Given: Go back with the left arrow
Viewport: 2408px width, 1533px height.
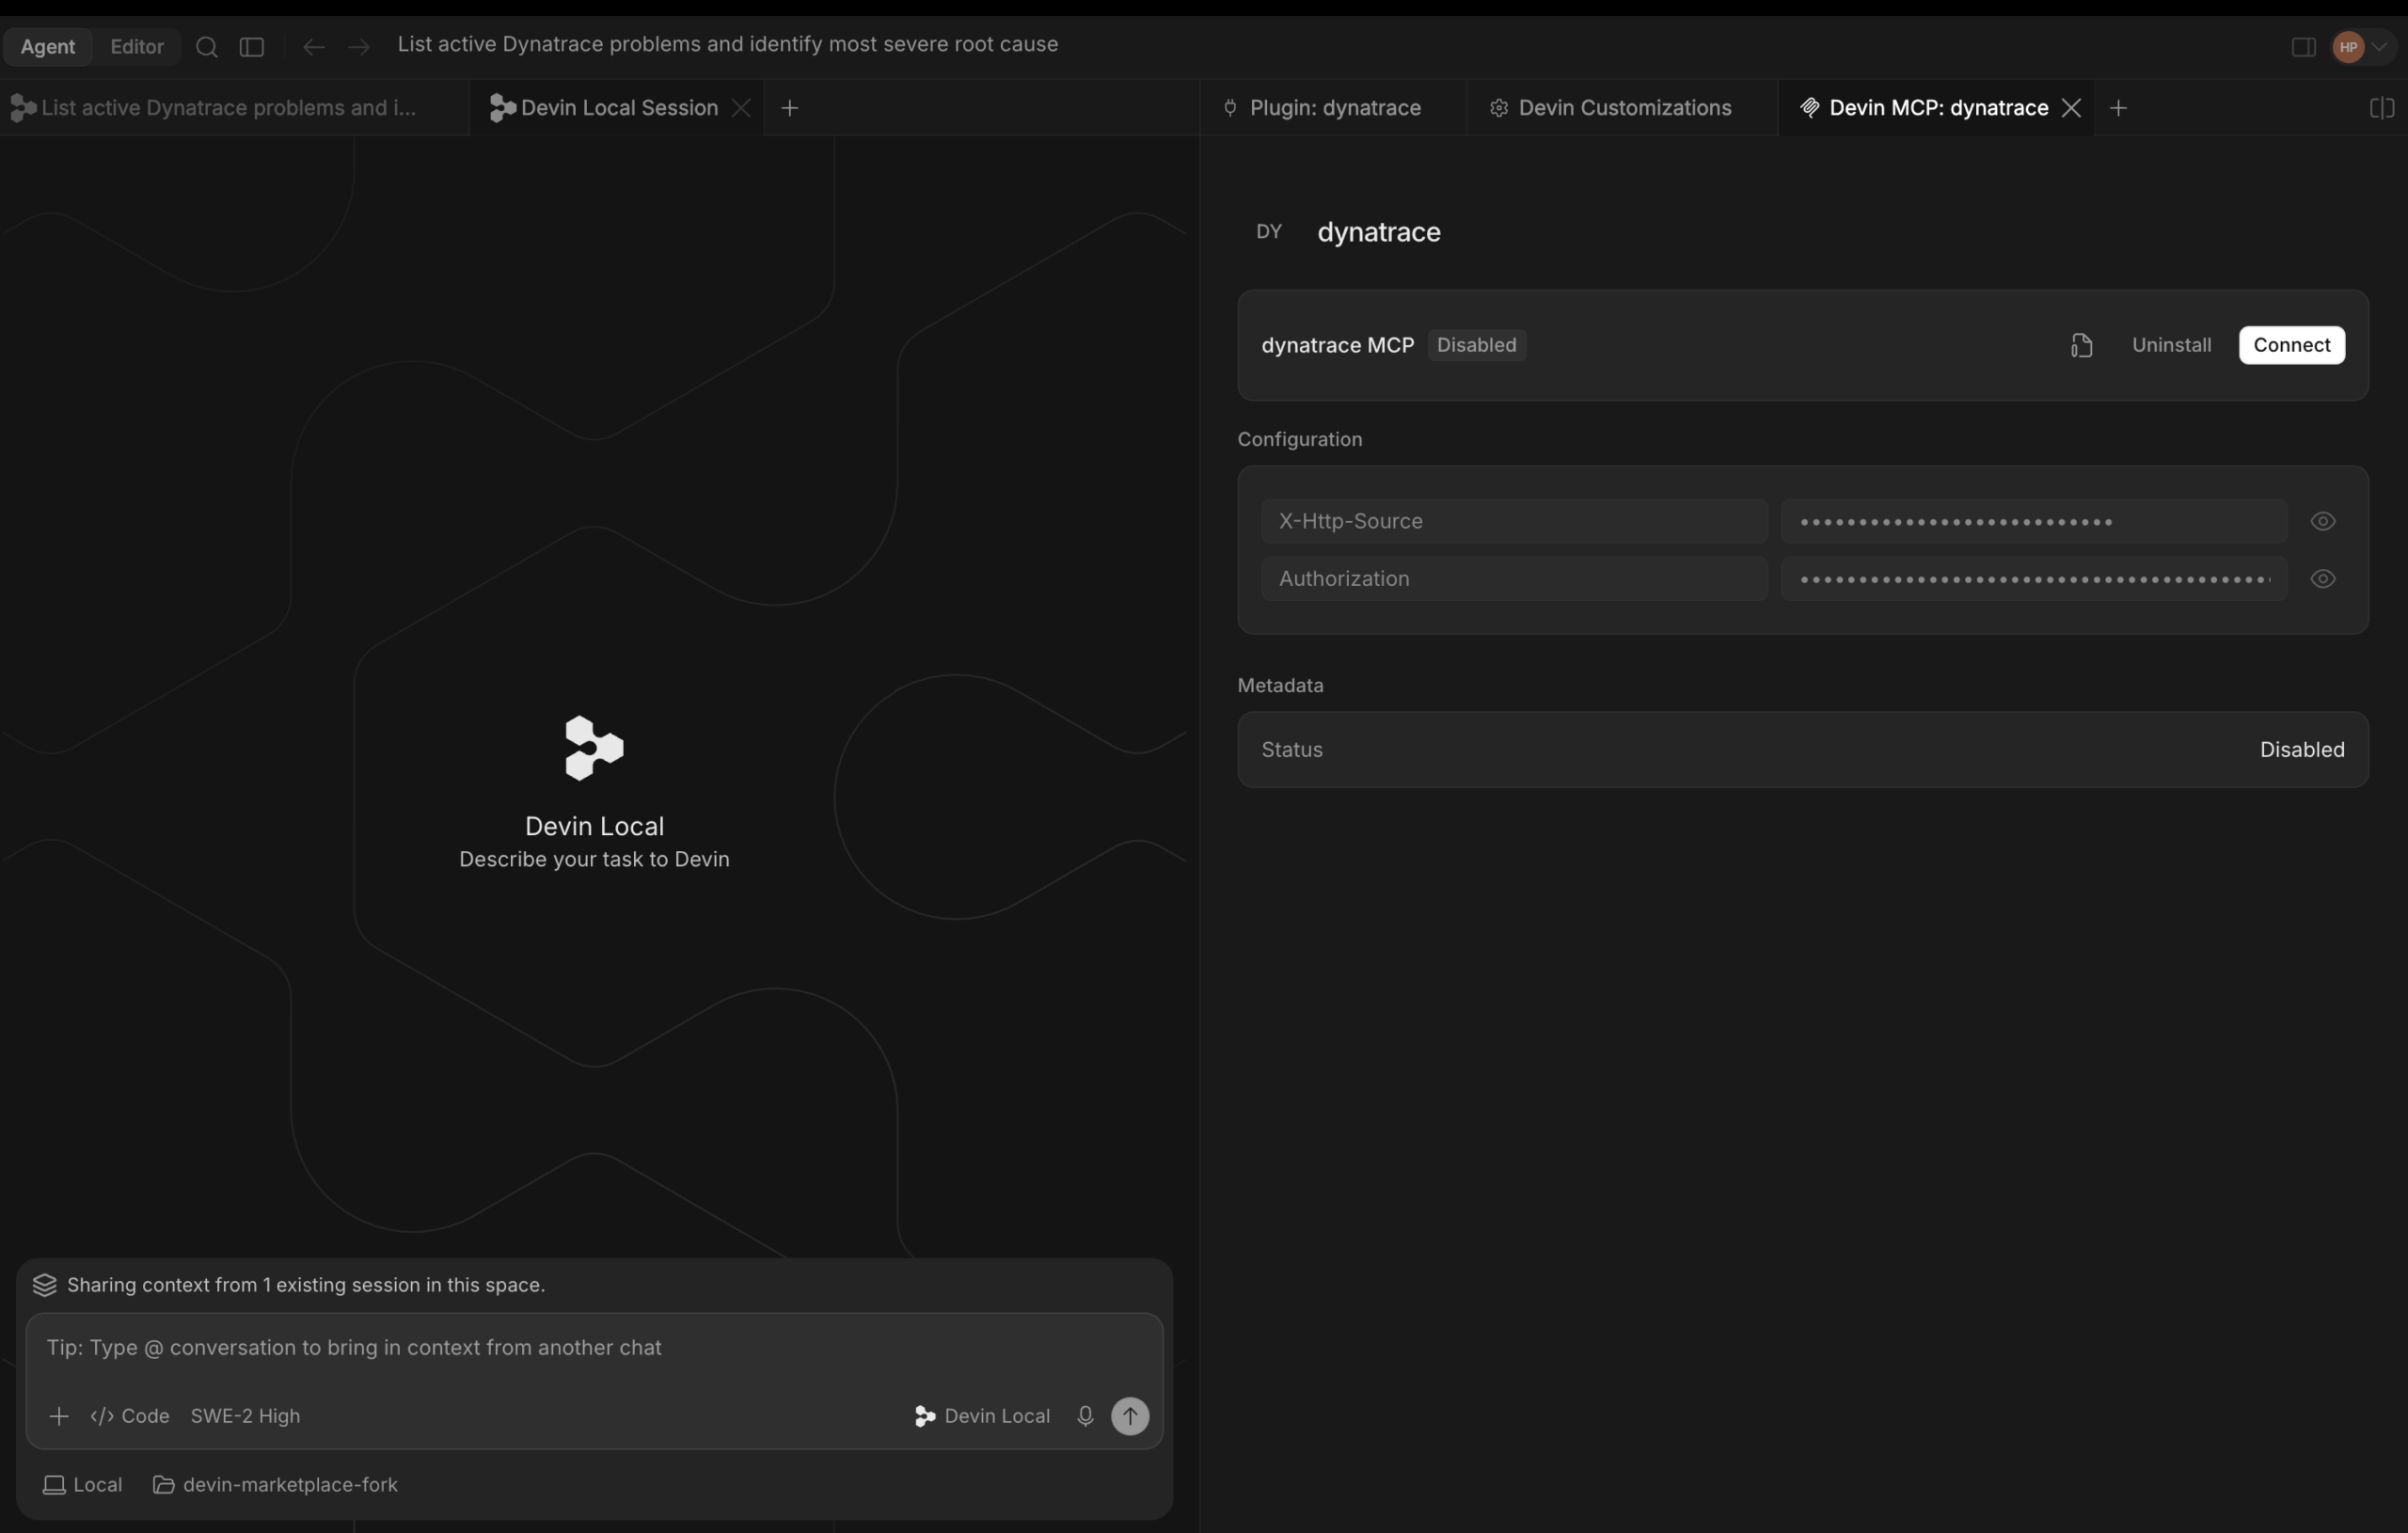Looking at the screenshot, I should point(313,47).
